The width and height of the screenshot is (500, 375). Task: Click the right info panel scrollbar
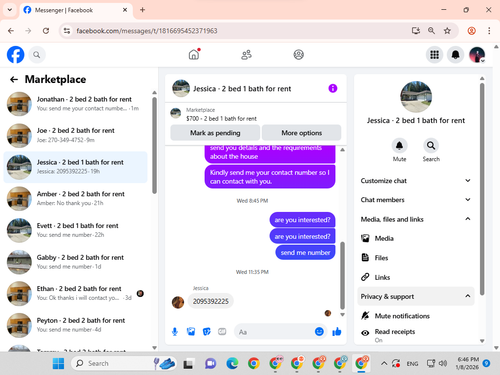pos(482,189)
